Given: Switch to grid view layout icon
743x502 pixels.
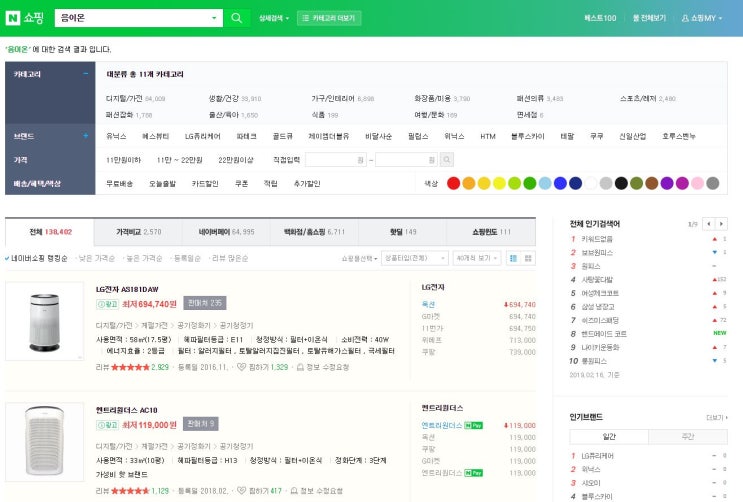Looking at the screenshot, I should pos(528,258).
